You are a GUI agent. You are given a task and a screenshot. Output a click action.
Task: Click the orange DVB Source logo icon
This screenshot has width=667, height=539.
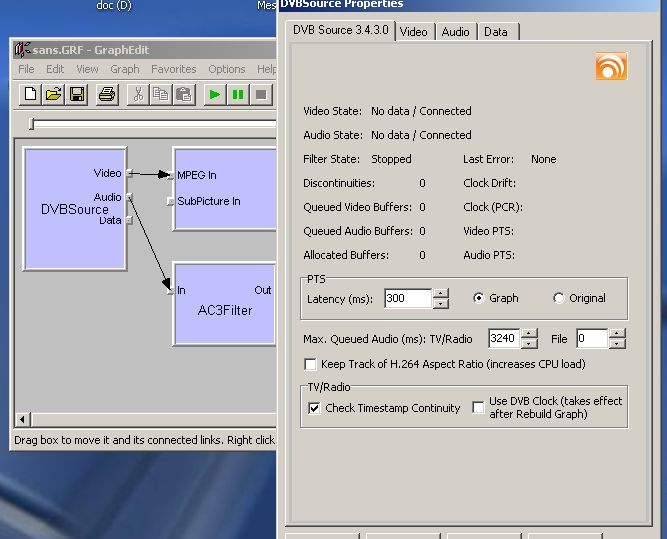611,66
